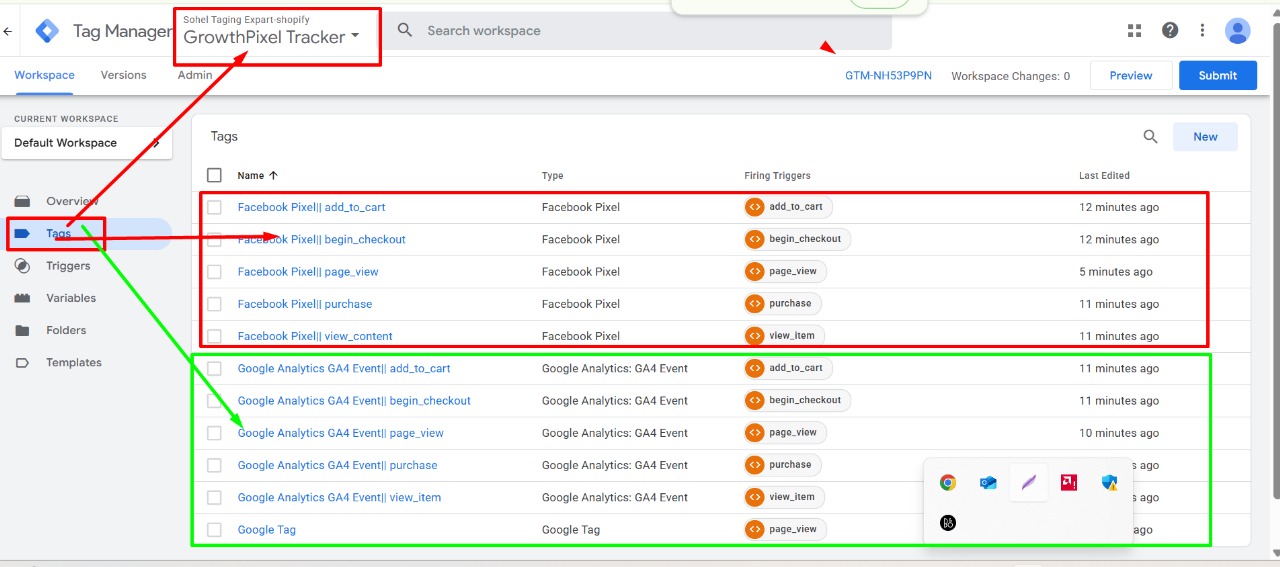Click red AMD icon in tray popup
Viewport: 1280px width, 567px height.
1069,482
